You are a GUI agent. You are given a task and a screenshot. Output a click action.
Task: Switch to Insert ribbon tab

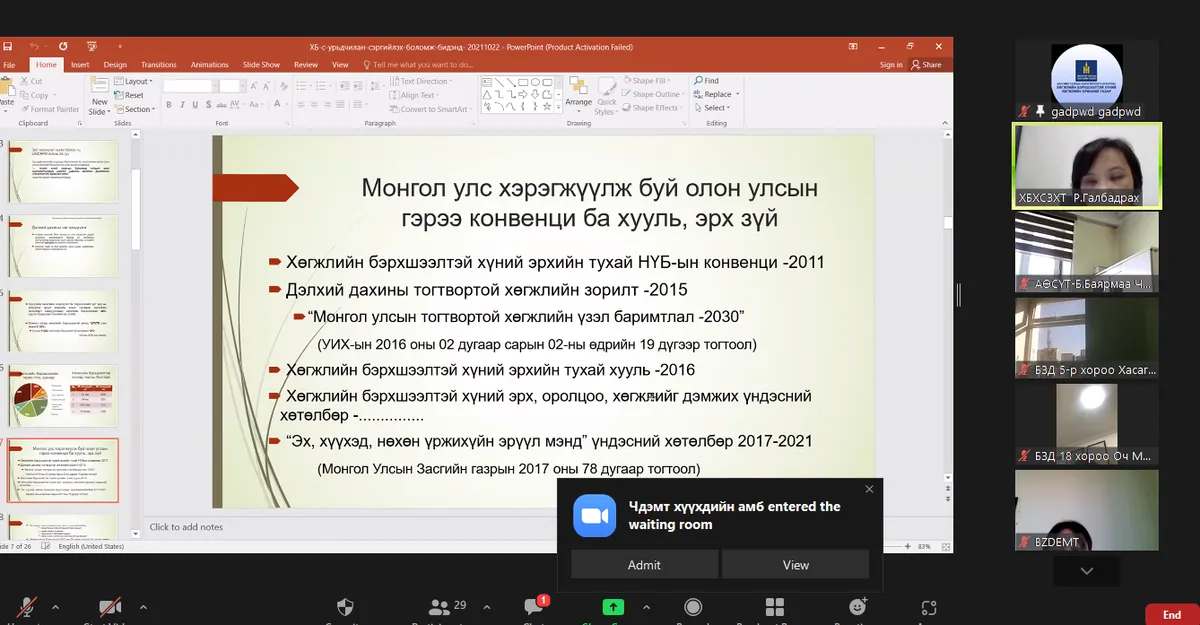(80, 64)
